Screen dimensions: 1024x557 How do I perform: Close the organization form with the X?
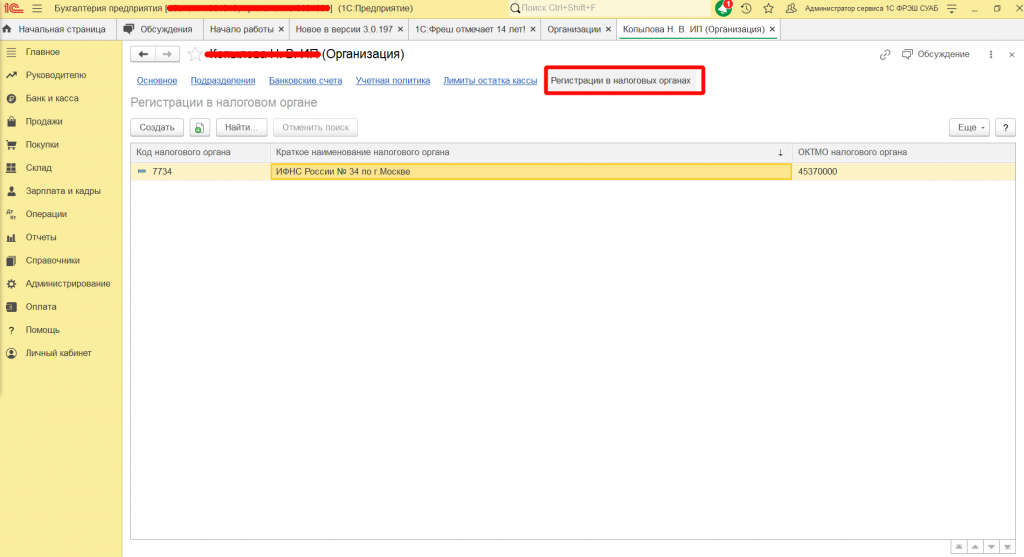pyautogui.click(x=1012, y=54)
